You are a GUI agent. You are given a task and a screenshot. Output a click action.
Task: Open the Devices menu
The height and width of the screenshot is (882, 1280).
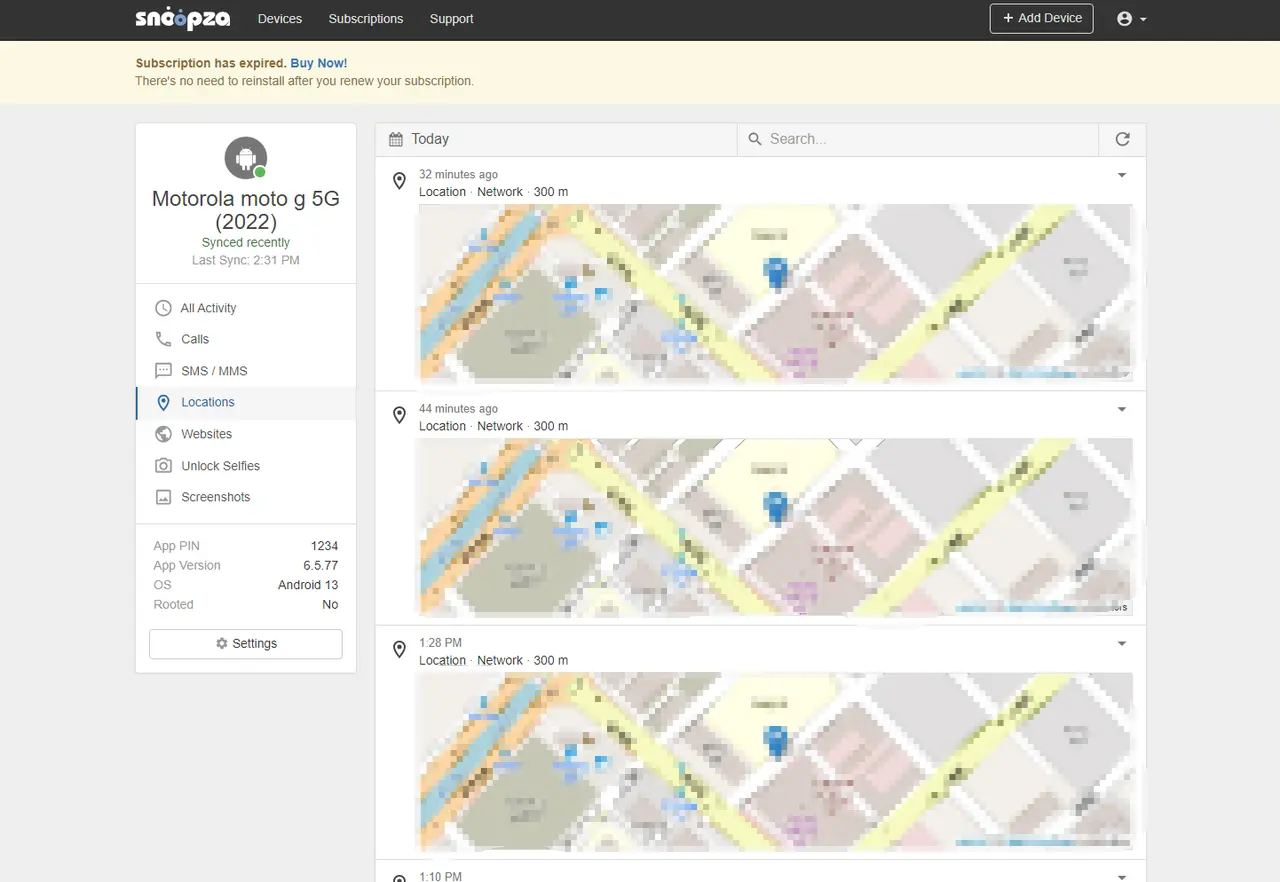[280, 19]
